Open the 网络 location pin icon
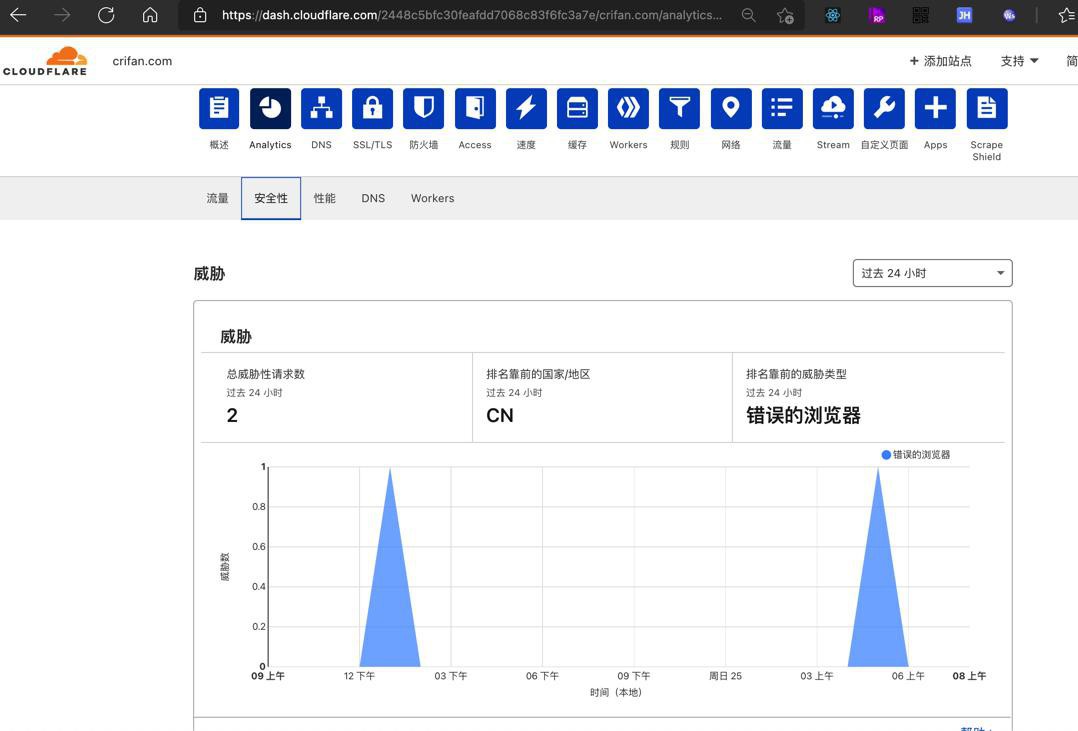This screenshot has height=731, width=1078. [x=731, y=108]
